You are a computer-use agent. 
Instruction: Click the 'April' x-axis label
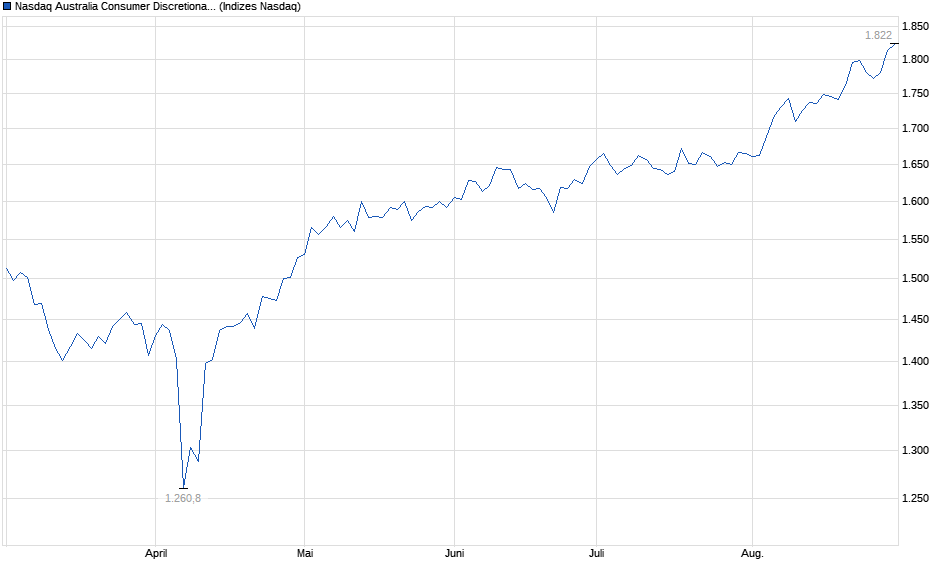coord(156,553)
